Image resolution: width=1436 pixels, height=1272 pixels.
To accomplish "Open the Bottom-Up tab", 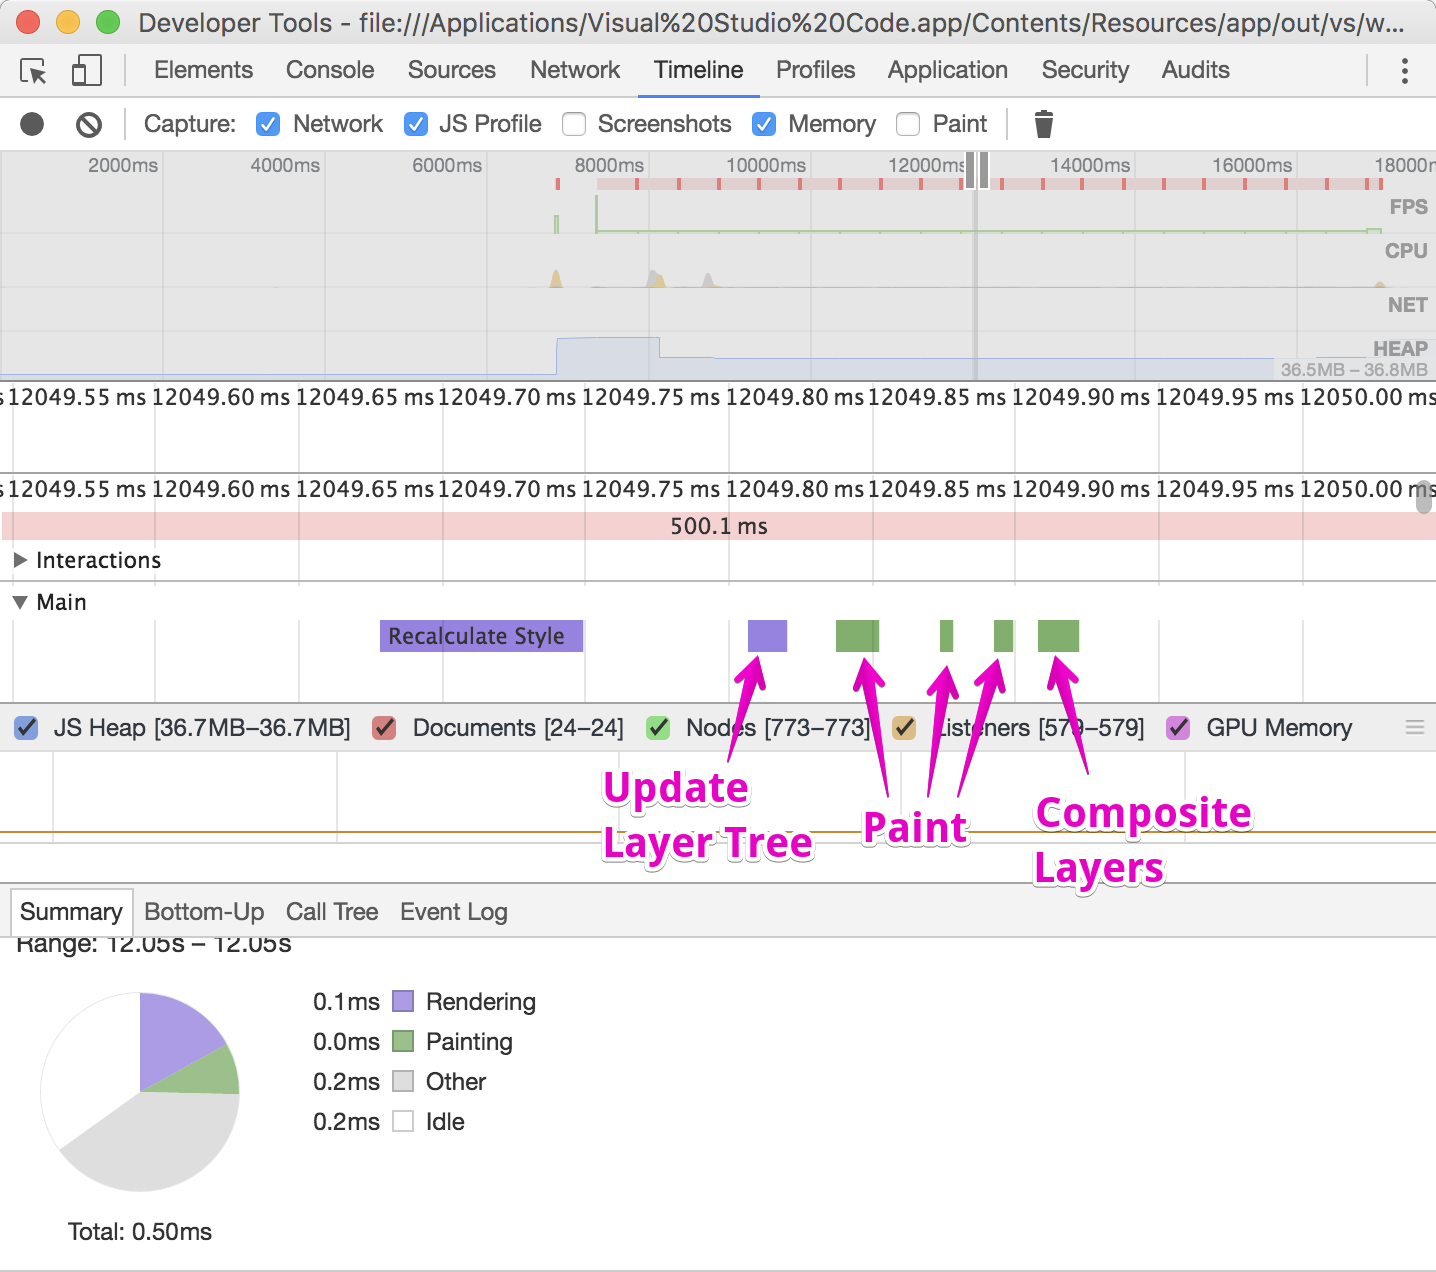I will pos(204,912).
